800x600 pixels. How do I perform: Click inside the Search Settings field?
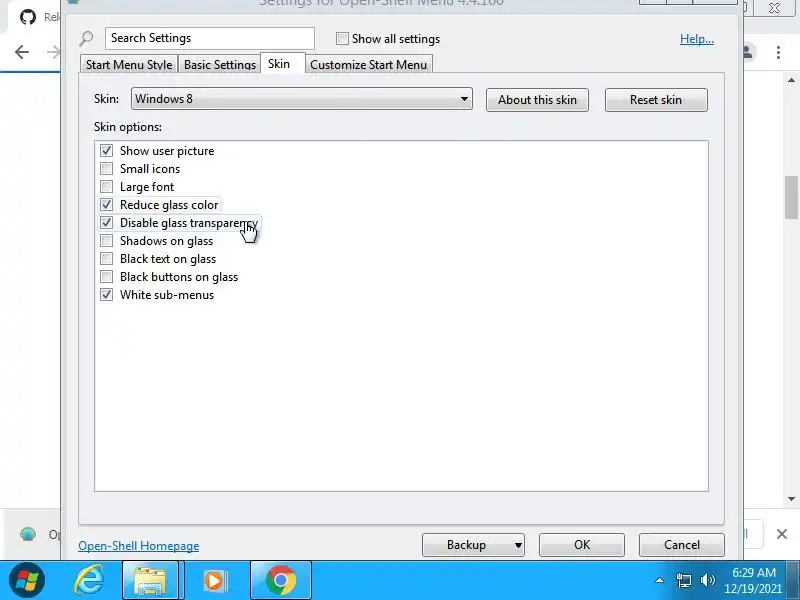210,39
